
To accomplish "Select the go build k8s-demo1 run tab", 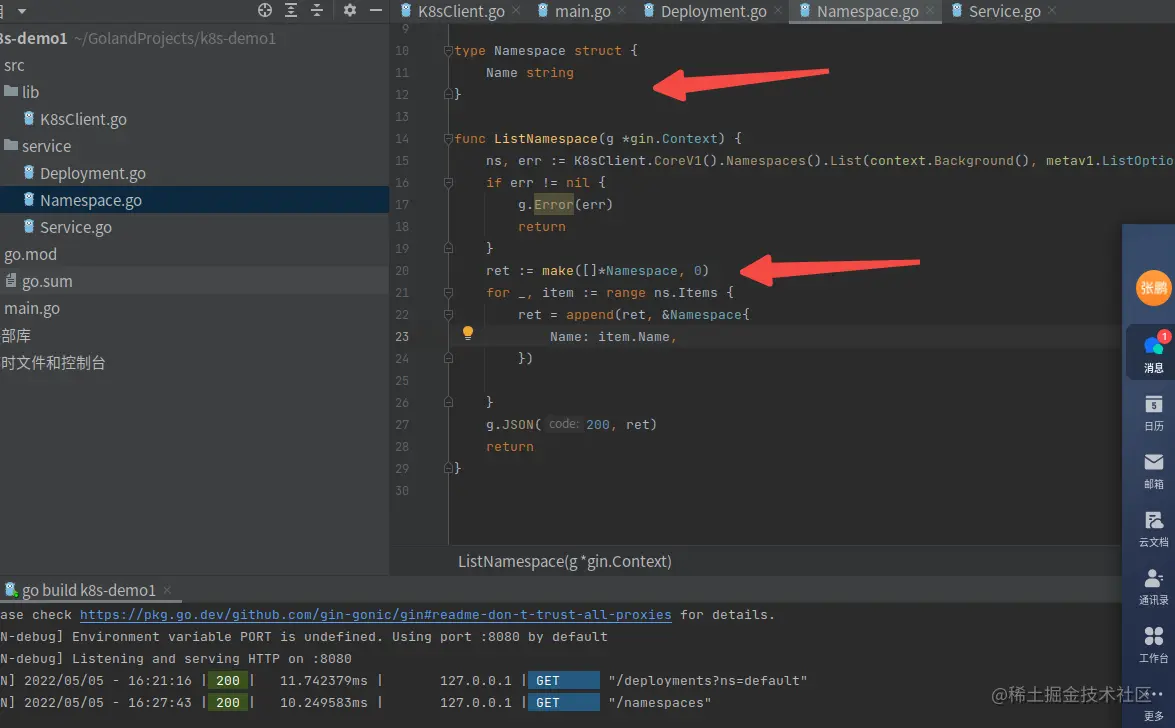I will pos(88,590).
